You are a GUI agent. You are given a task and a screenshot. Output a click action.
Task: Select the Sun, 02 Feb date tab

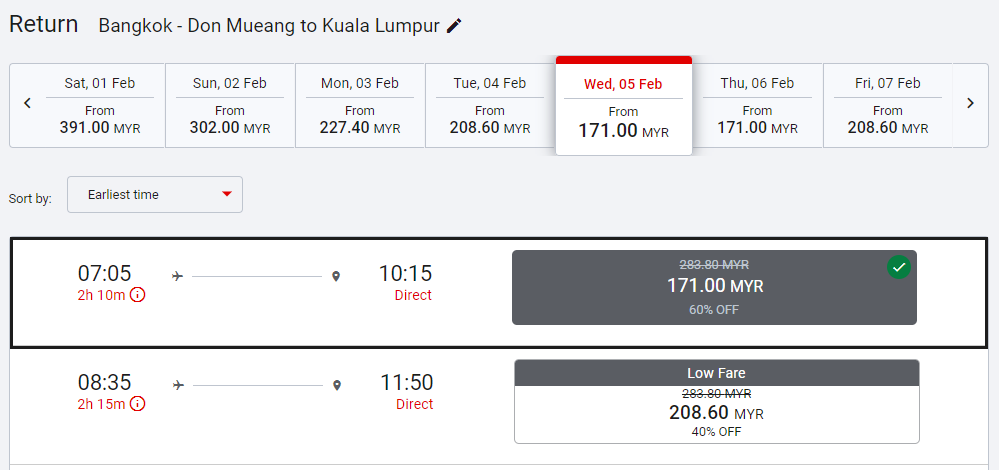(x=230, y=106)
